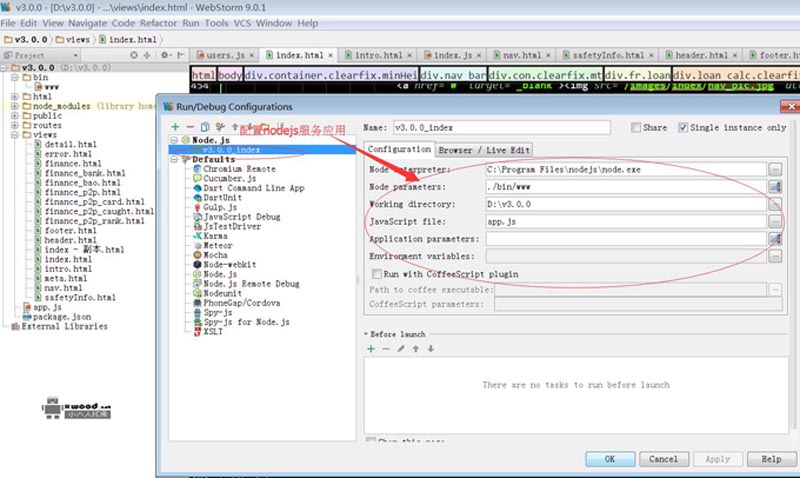Expand the node_modules folder
800x478 pixels.
14,106
